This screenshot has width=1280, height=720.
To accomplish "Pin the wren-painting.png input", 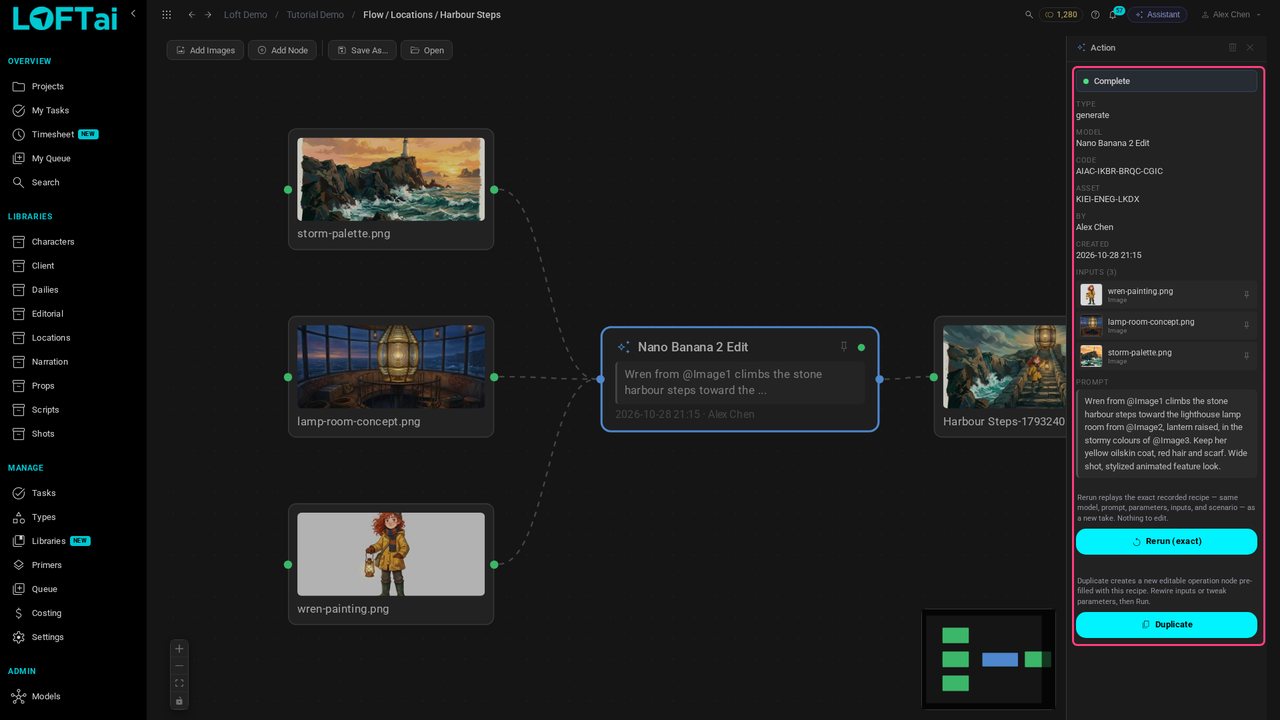I will click(1246, 294).
